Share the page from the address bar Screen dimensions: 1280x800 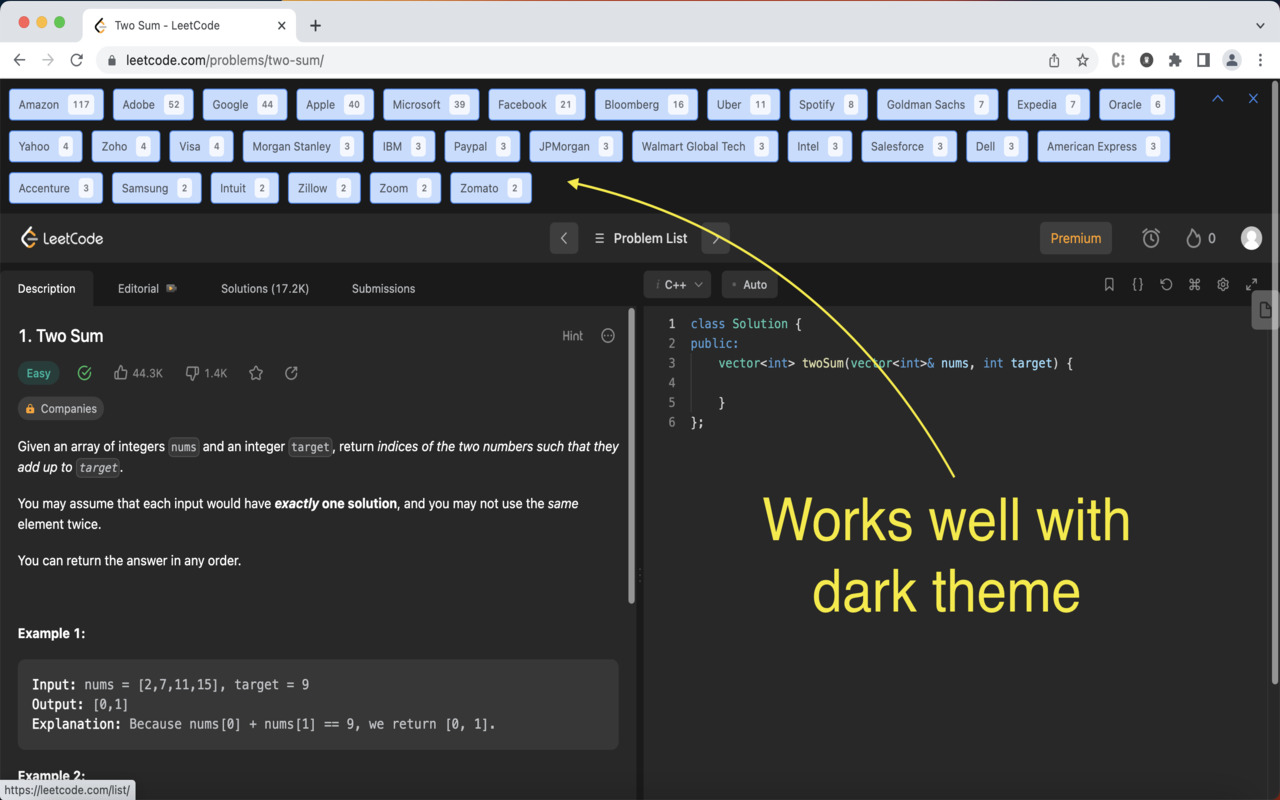(x=1054, y=60)
